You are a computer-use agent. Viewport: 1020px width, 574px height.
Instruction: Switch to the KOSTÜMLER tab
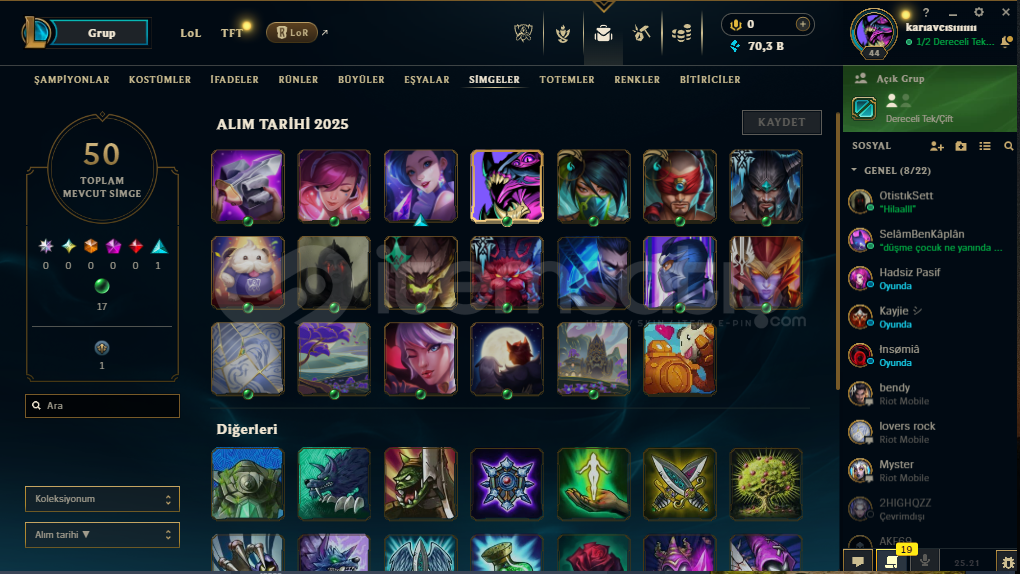click(x=160, y=79)
